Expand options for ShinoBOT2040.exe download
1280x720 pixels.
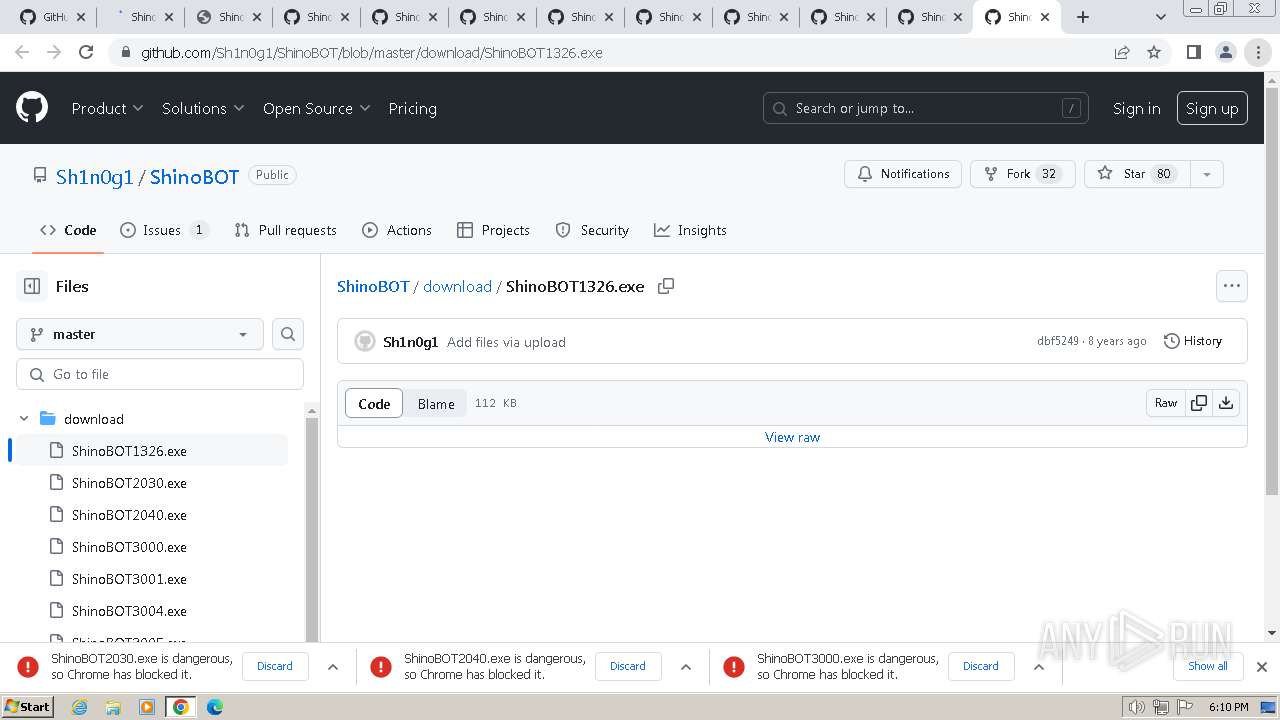coord(686,666)
